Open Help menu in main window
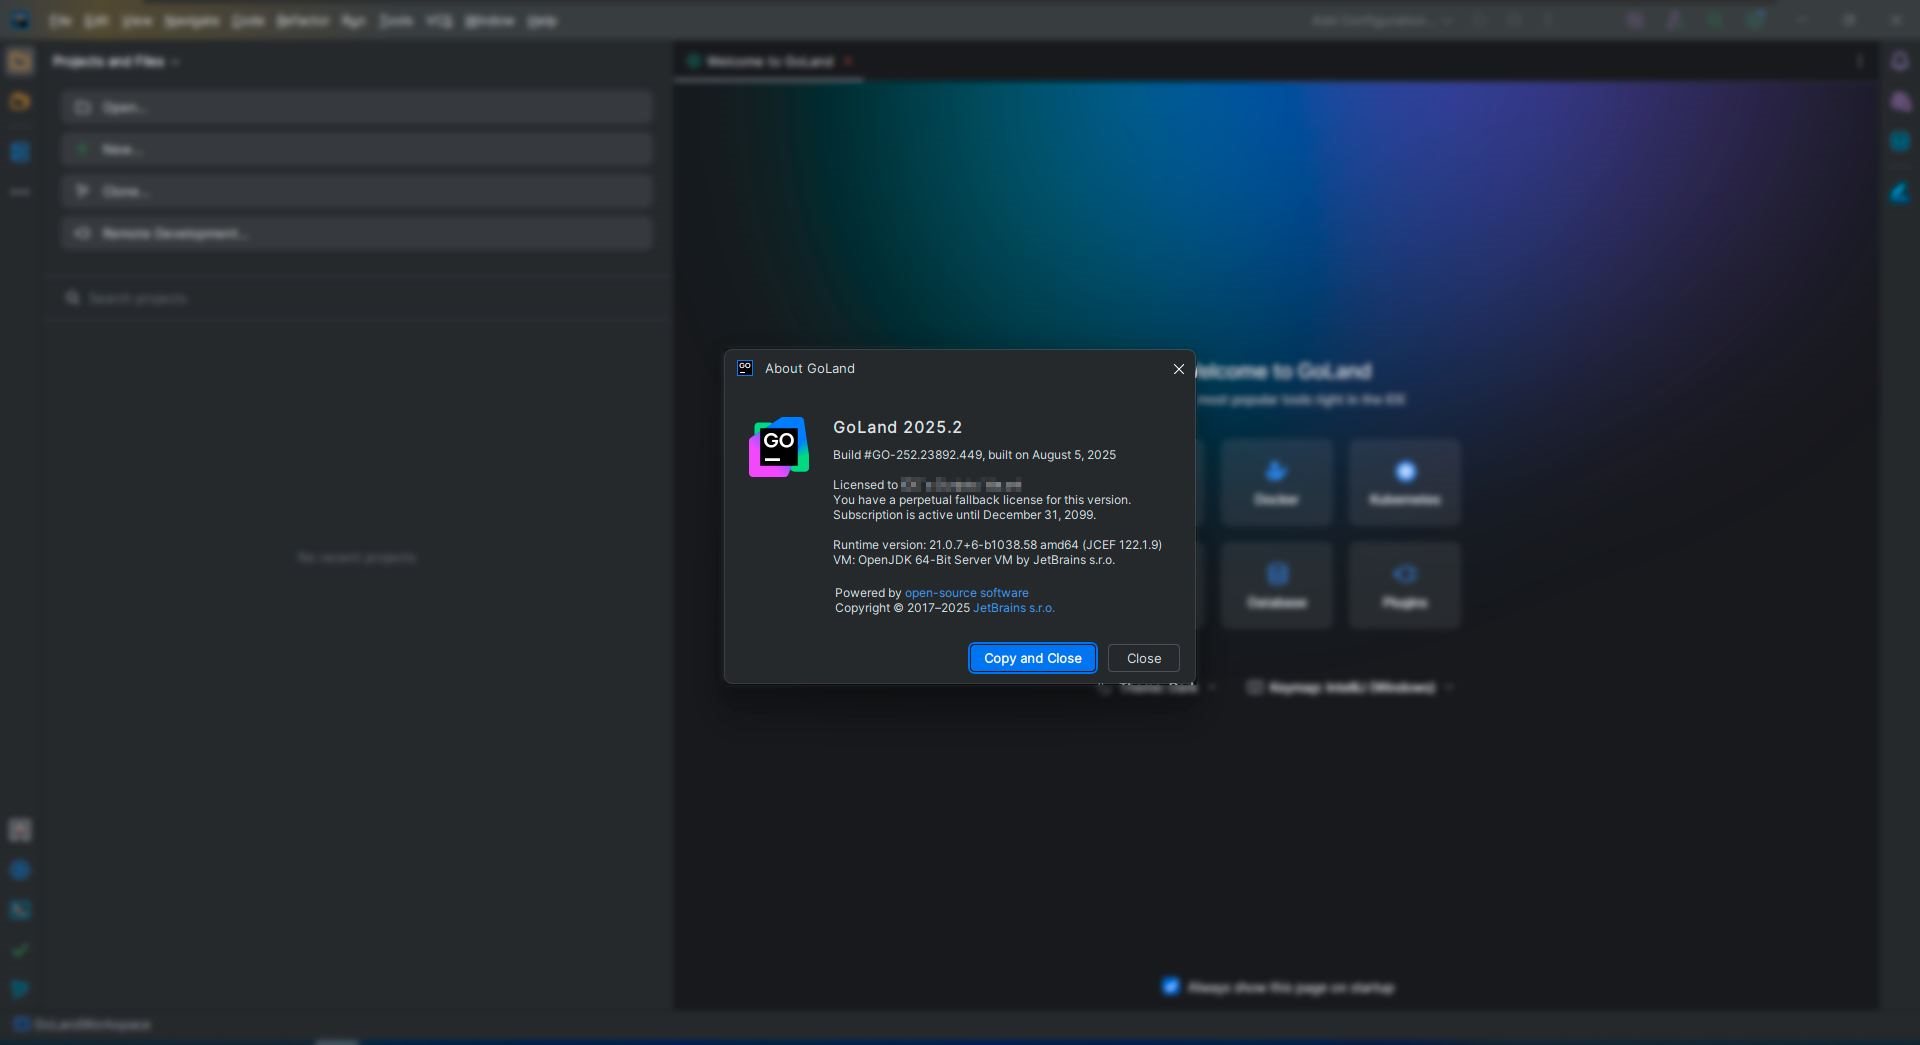 point(542,20)
